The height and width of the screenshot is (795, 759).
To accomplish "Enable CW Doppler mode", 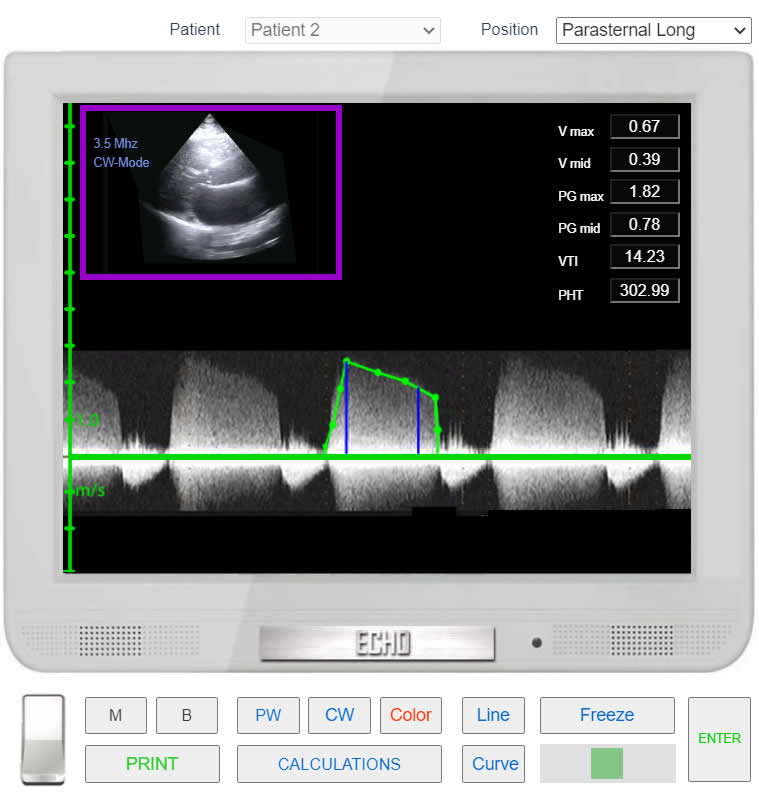I will 339,715.
